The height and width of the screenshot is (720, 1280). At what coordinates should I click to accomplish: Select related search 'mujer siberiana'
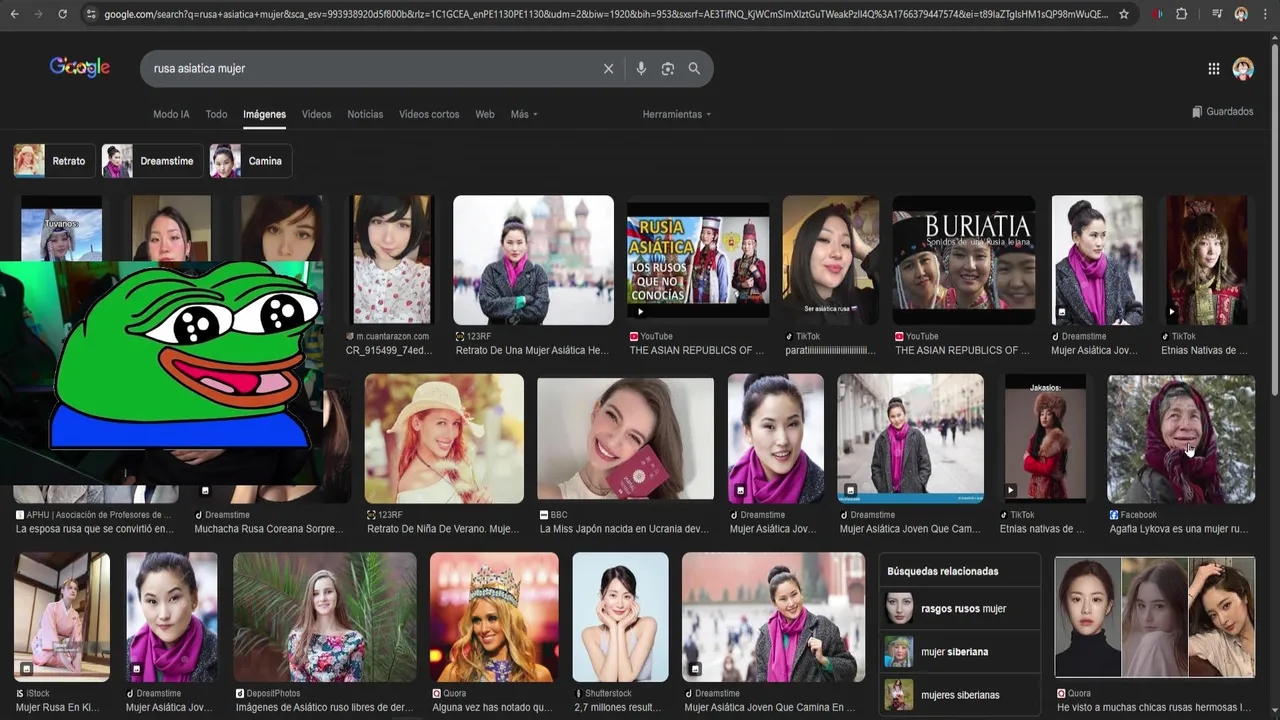pyautogui.click(x=960, y=651)
